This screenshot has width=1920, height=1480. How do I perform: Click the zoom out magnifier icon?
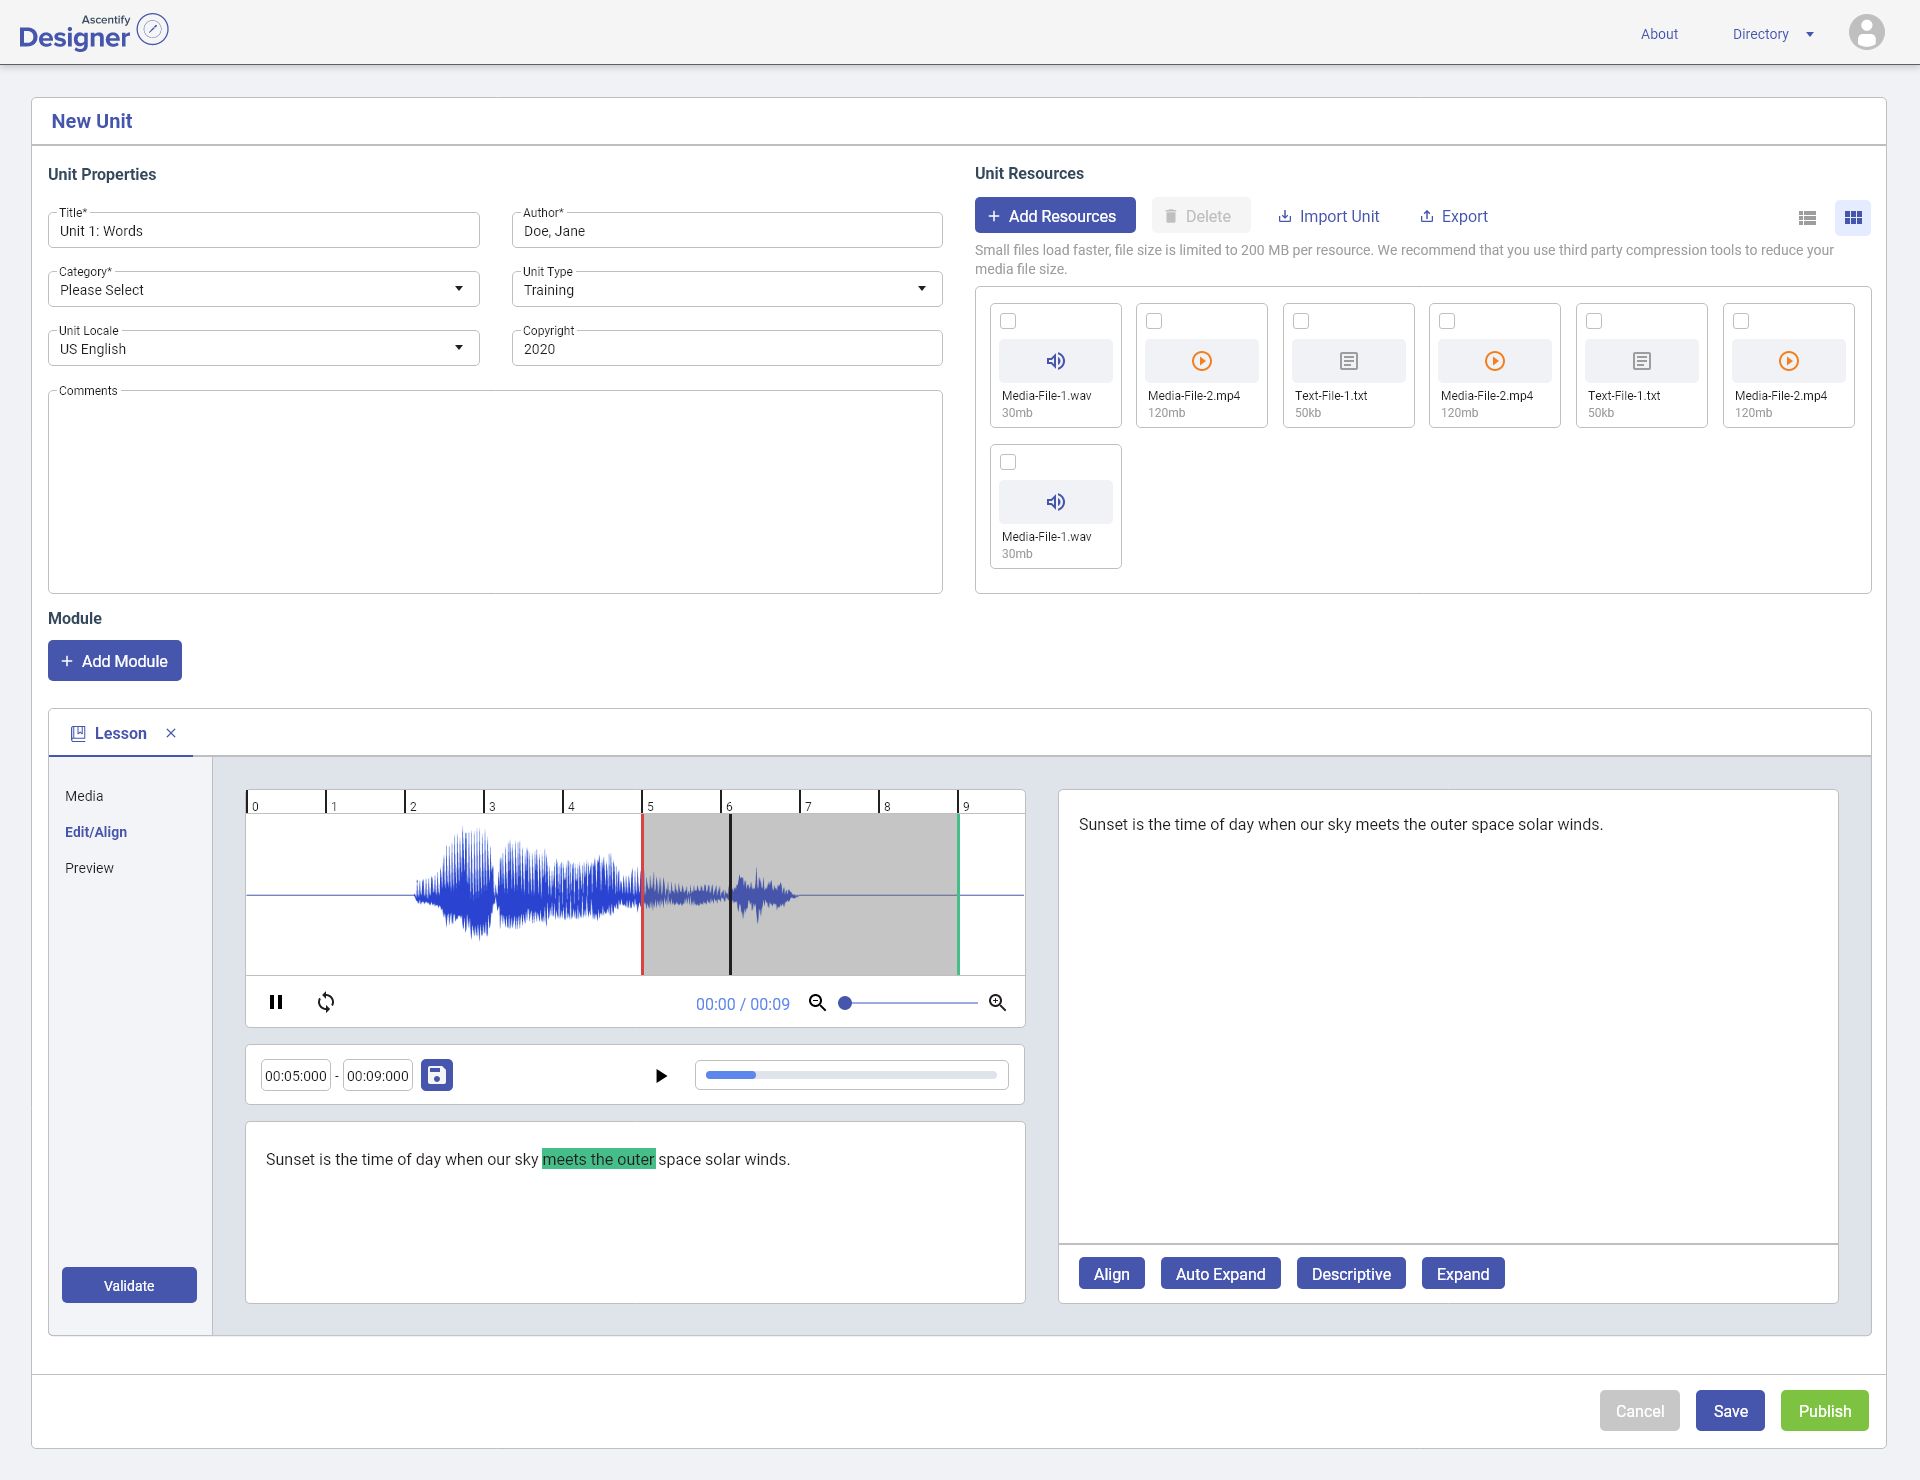click(x=817, y=1002)
